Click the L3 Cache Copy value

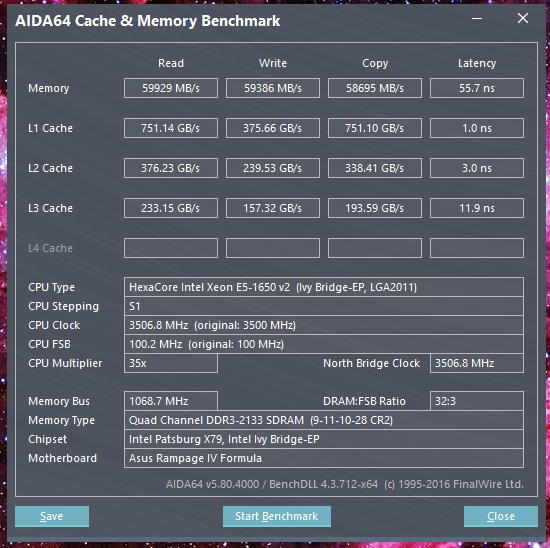pos(375,208)
